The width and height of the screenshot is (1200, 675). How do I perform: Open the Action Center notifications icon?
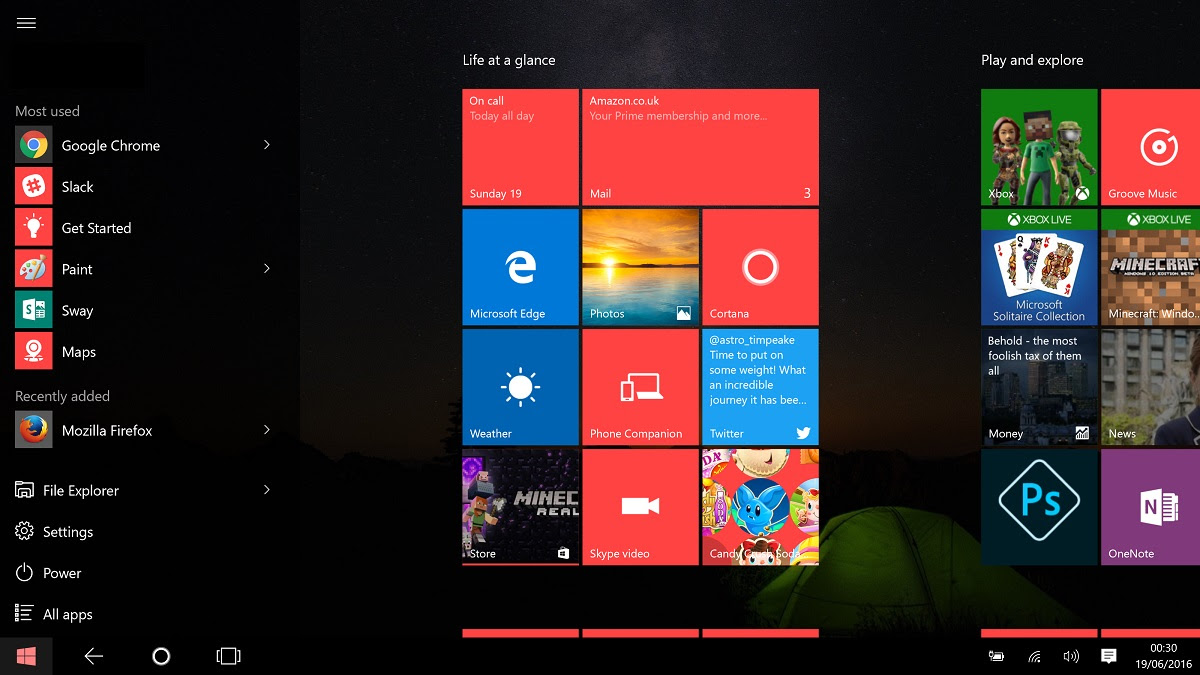1108,656
